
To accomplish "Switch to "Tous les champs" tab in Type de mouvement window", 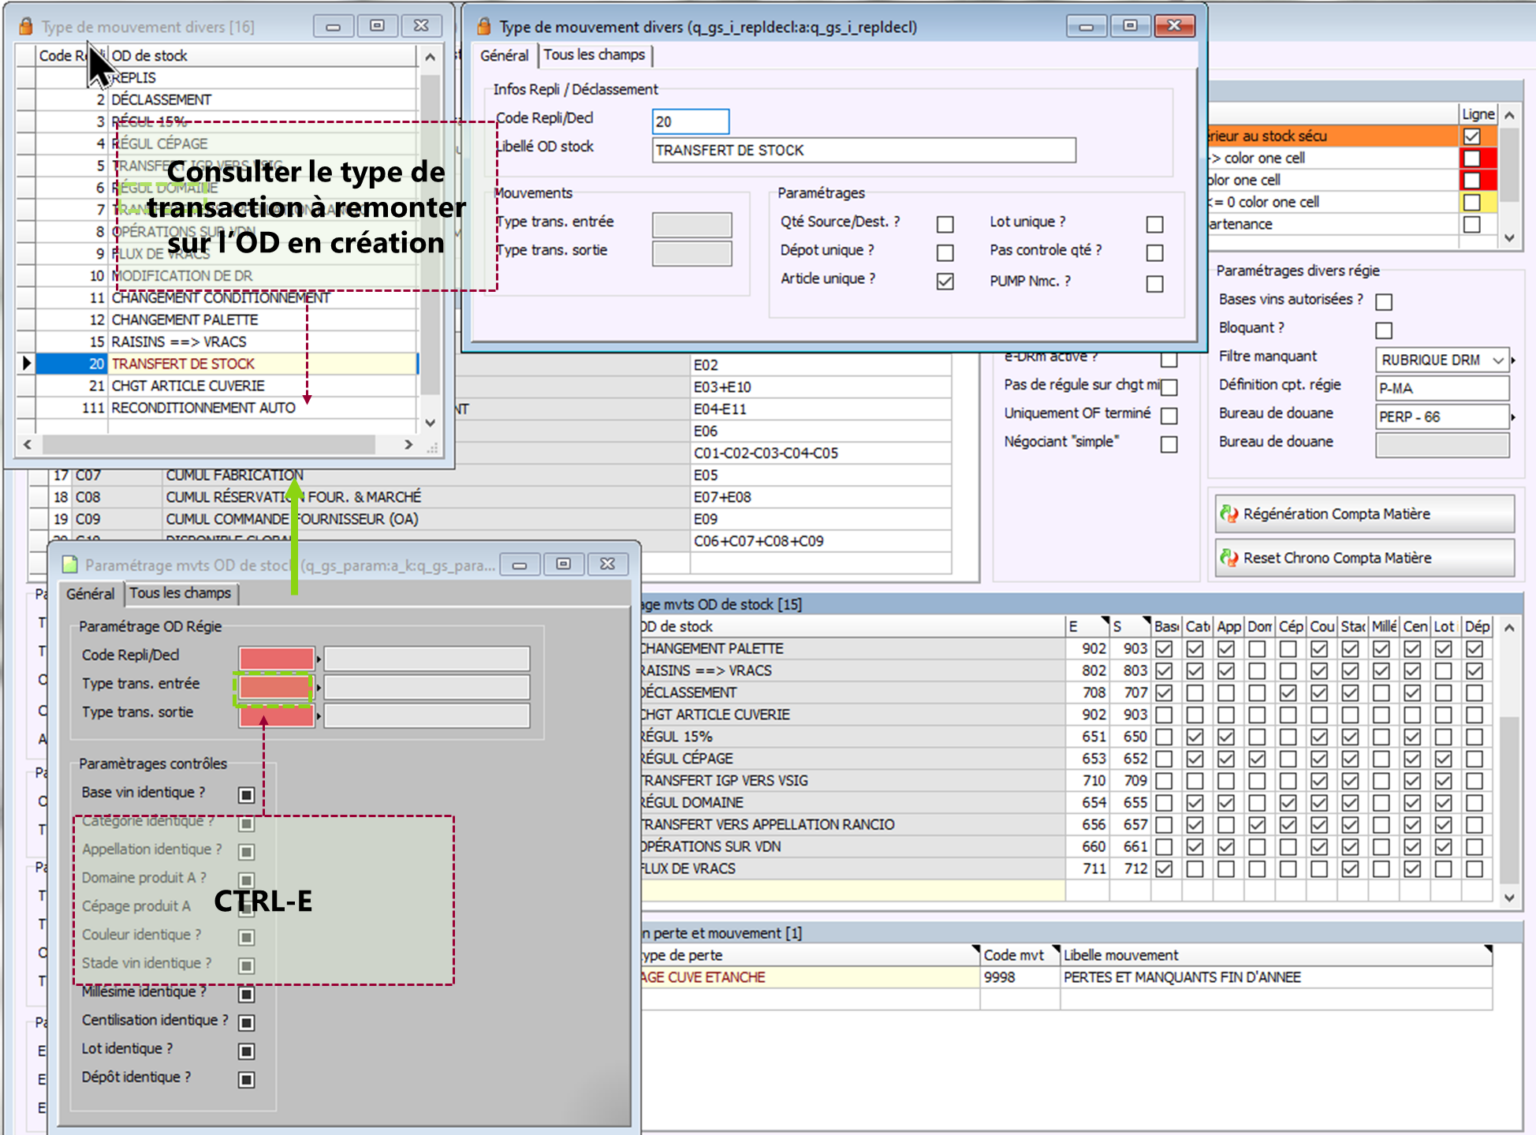I will click(x=594, y=55).
